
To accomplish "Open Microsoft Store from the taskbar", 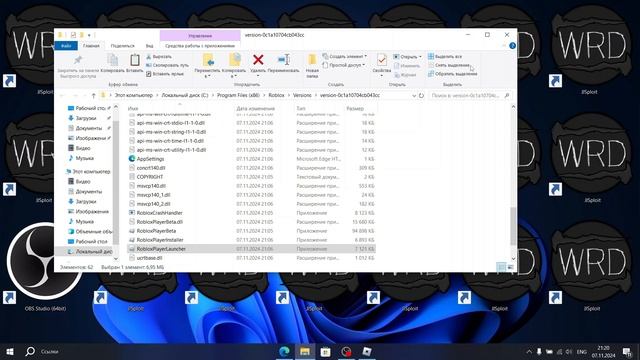I will (x=325, y=351).
